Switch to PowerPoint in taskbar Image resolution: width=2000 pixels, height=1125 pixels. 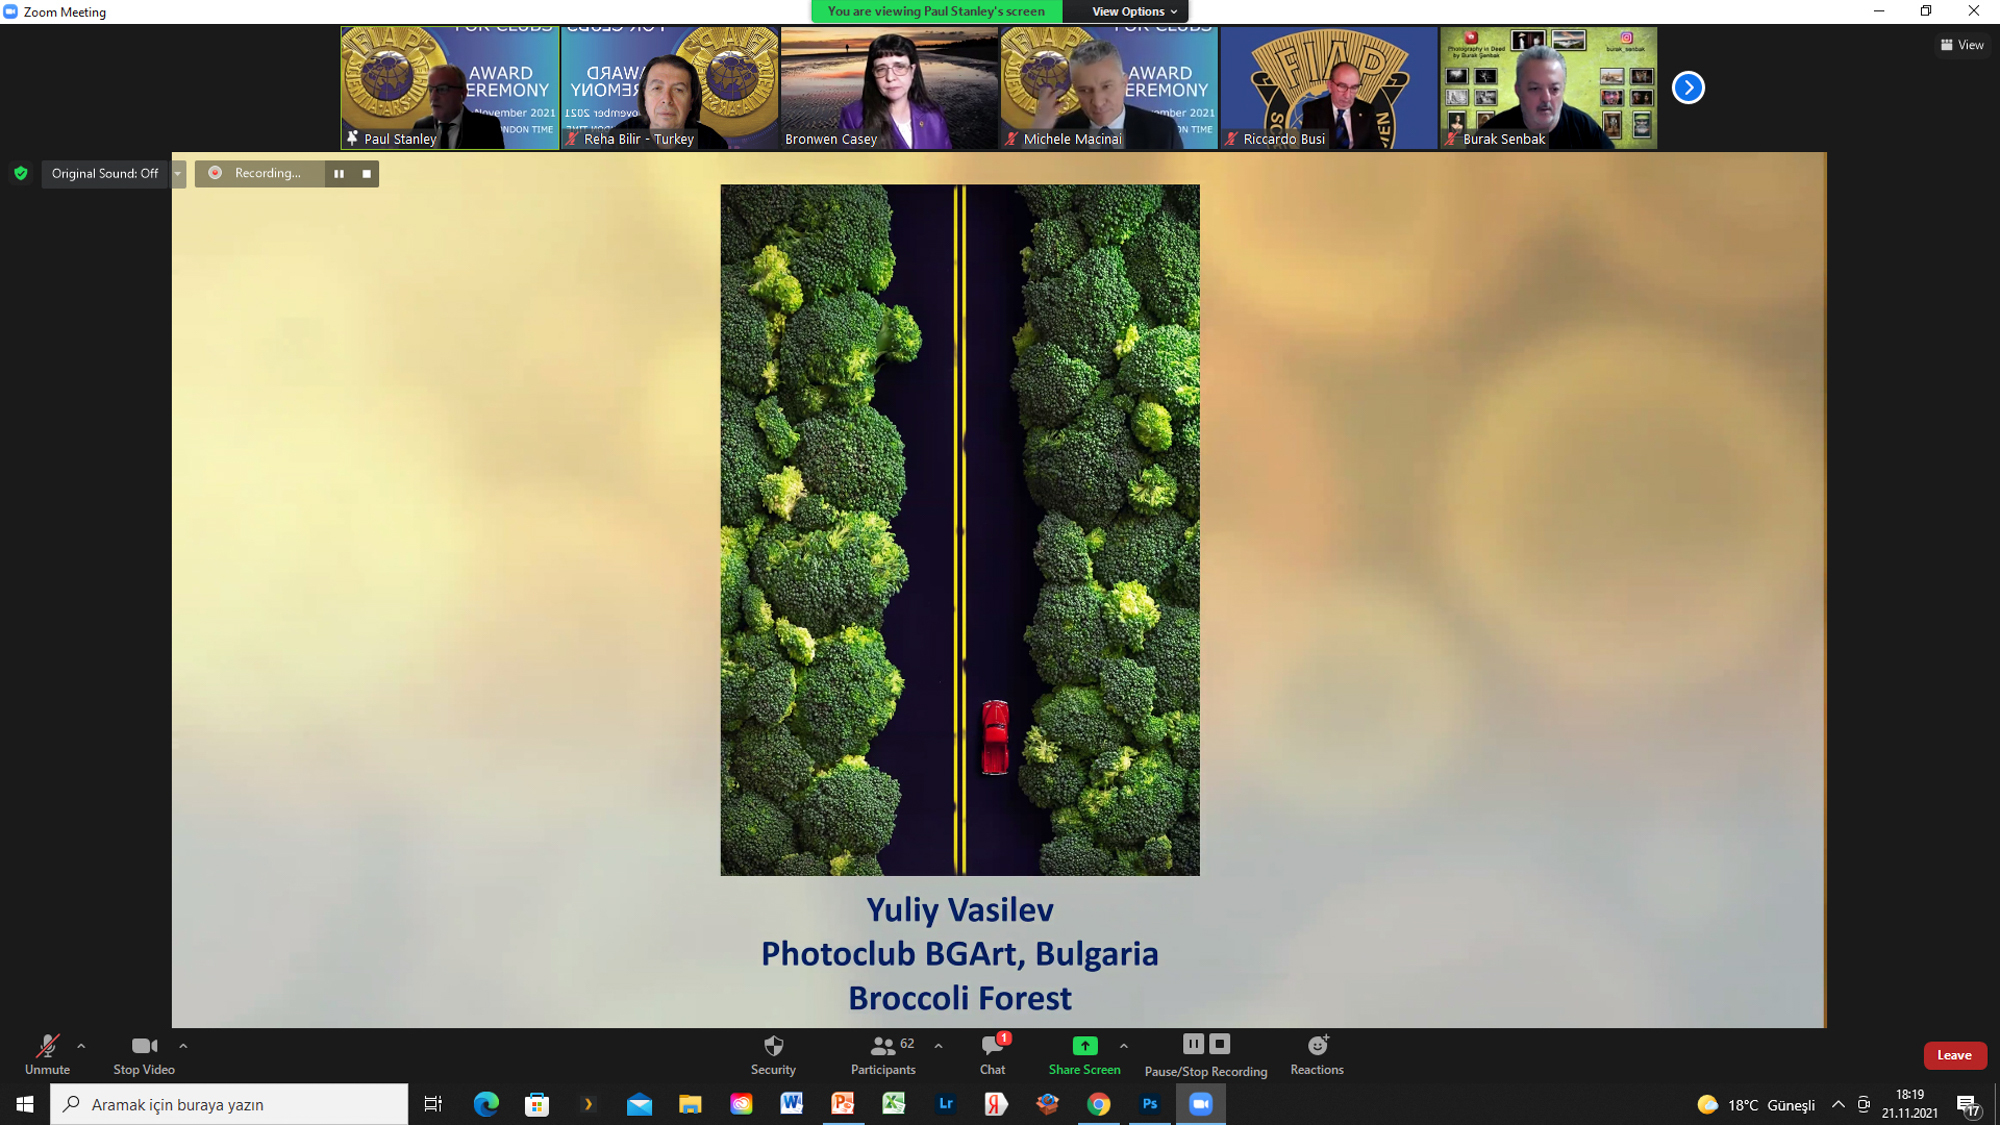click(843, 1104)
